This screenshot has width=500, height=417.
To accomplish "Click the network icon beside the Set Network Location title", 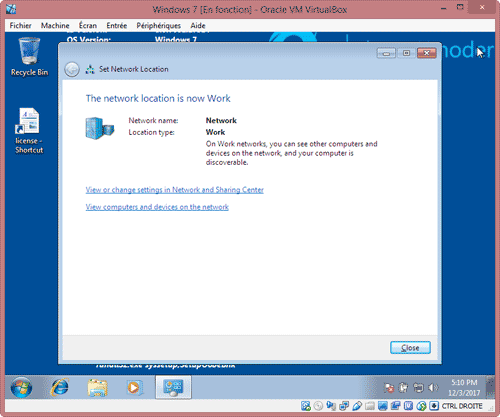I will click(90, 69).
